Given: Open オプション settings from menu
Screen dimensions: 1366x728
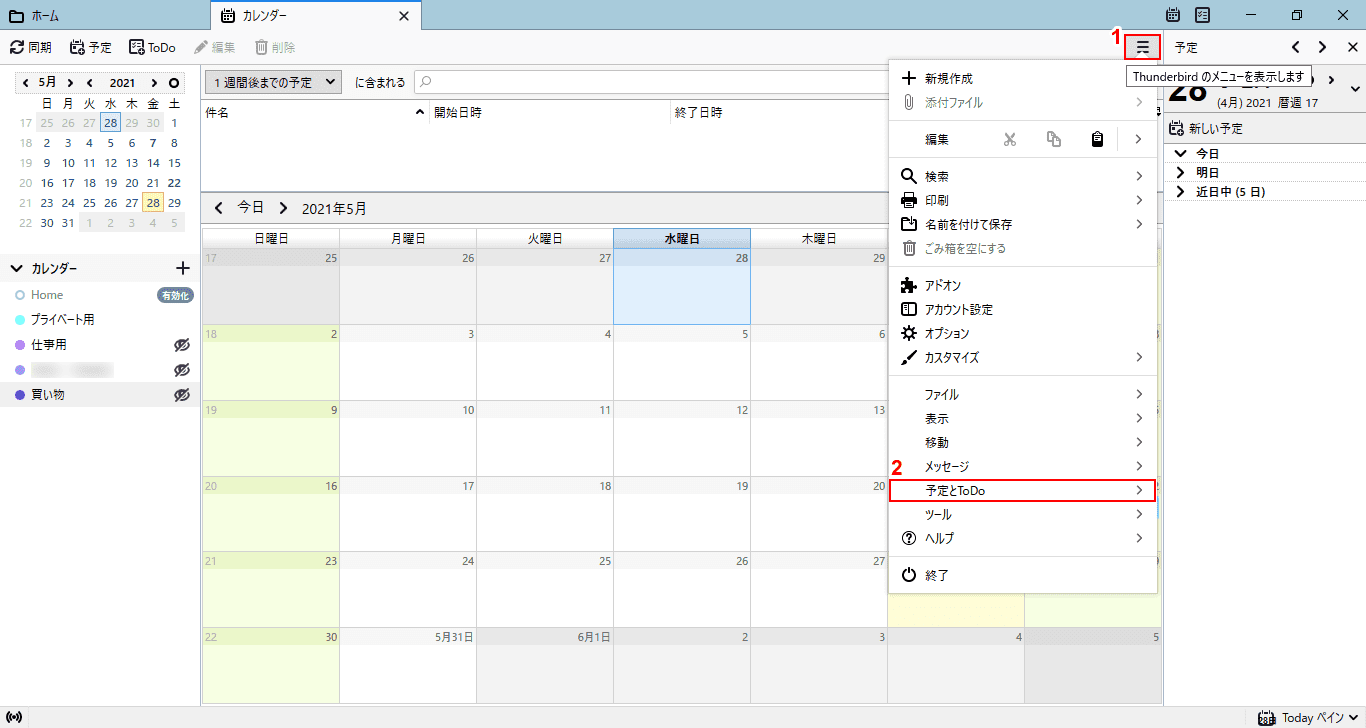Looking at the screenshot, I should pyautogui.click(x=1023, y=333).
